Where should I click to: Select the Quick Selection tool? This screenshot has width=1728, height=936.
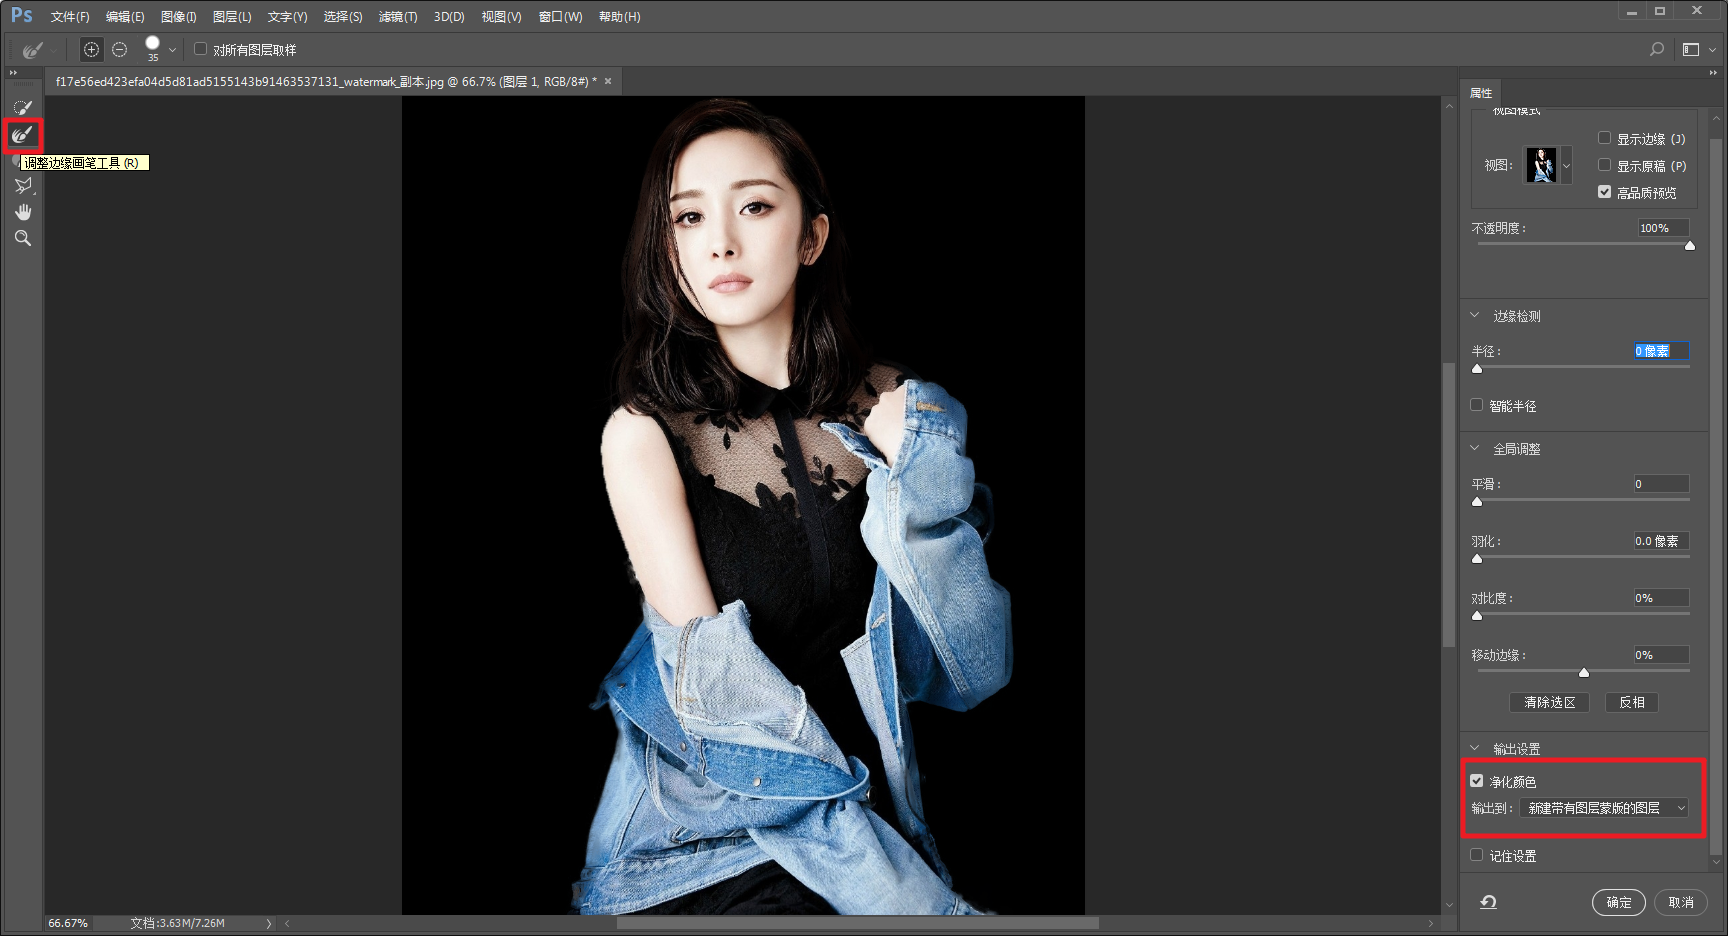tap(22, 107)
